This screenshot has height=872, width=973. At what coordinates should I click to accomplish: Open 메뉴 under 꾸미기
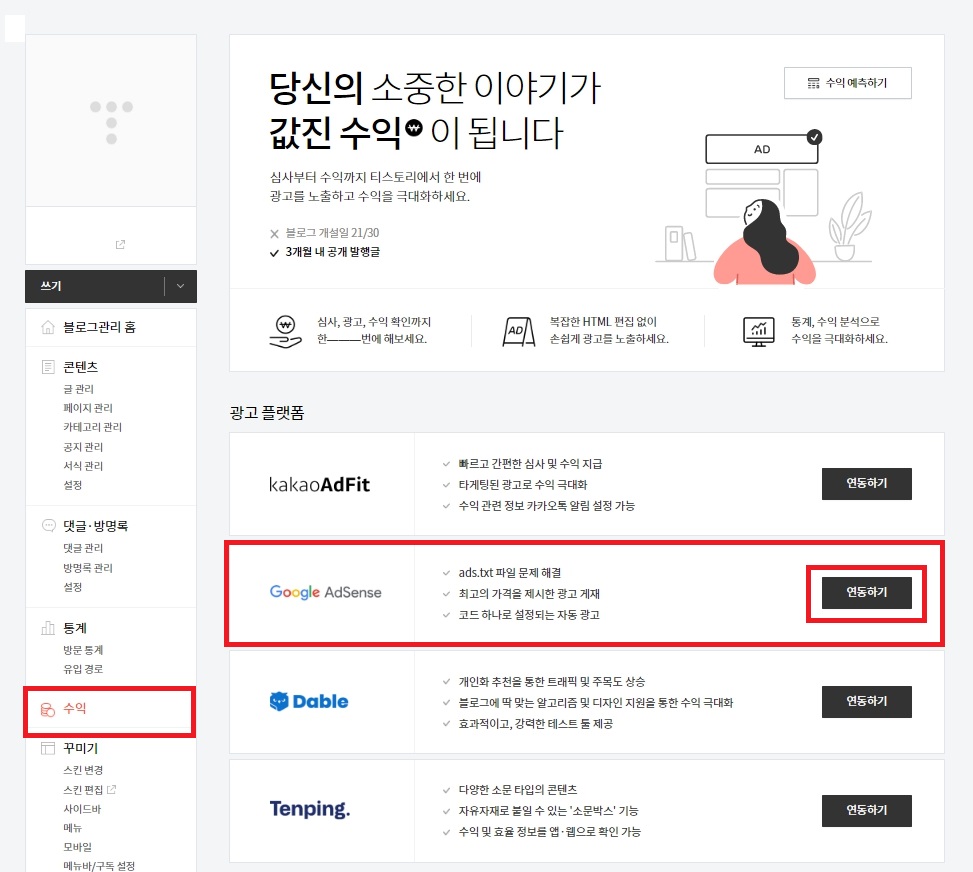73,828
